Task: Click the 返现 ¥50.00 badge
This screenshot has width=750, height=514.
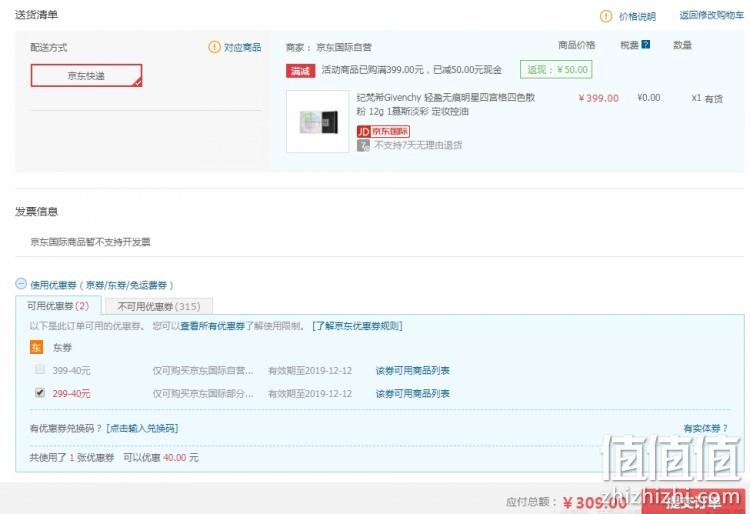Action: click(x=556, y=70)
